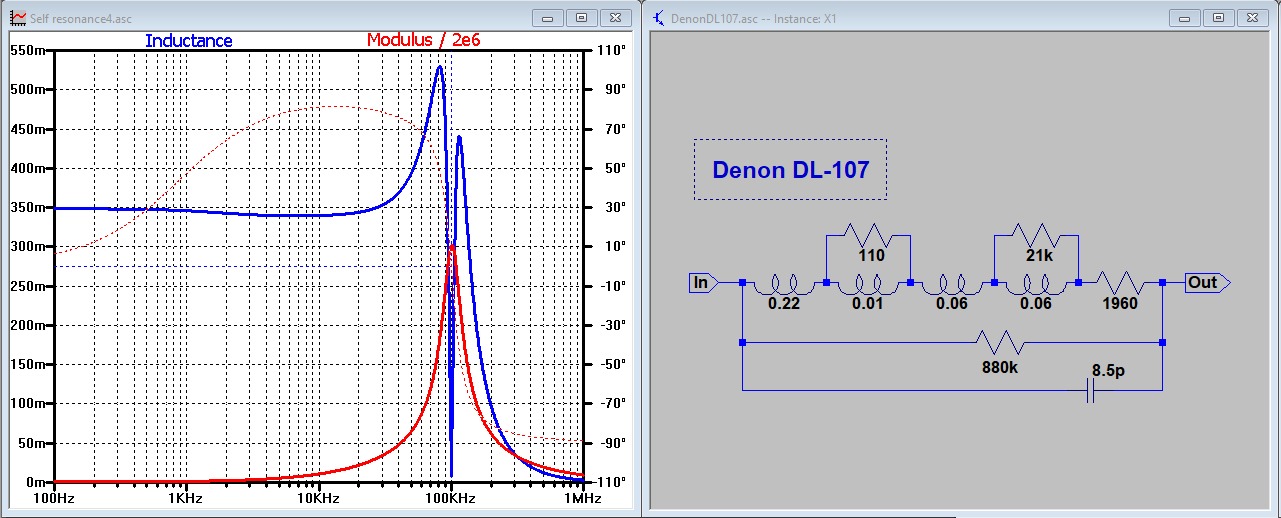Click the 110° right axis label
The height and width of the screenshot is (518, 1281).
tap(613, 50)
